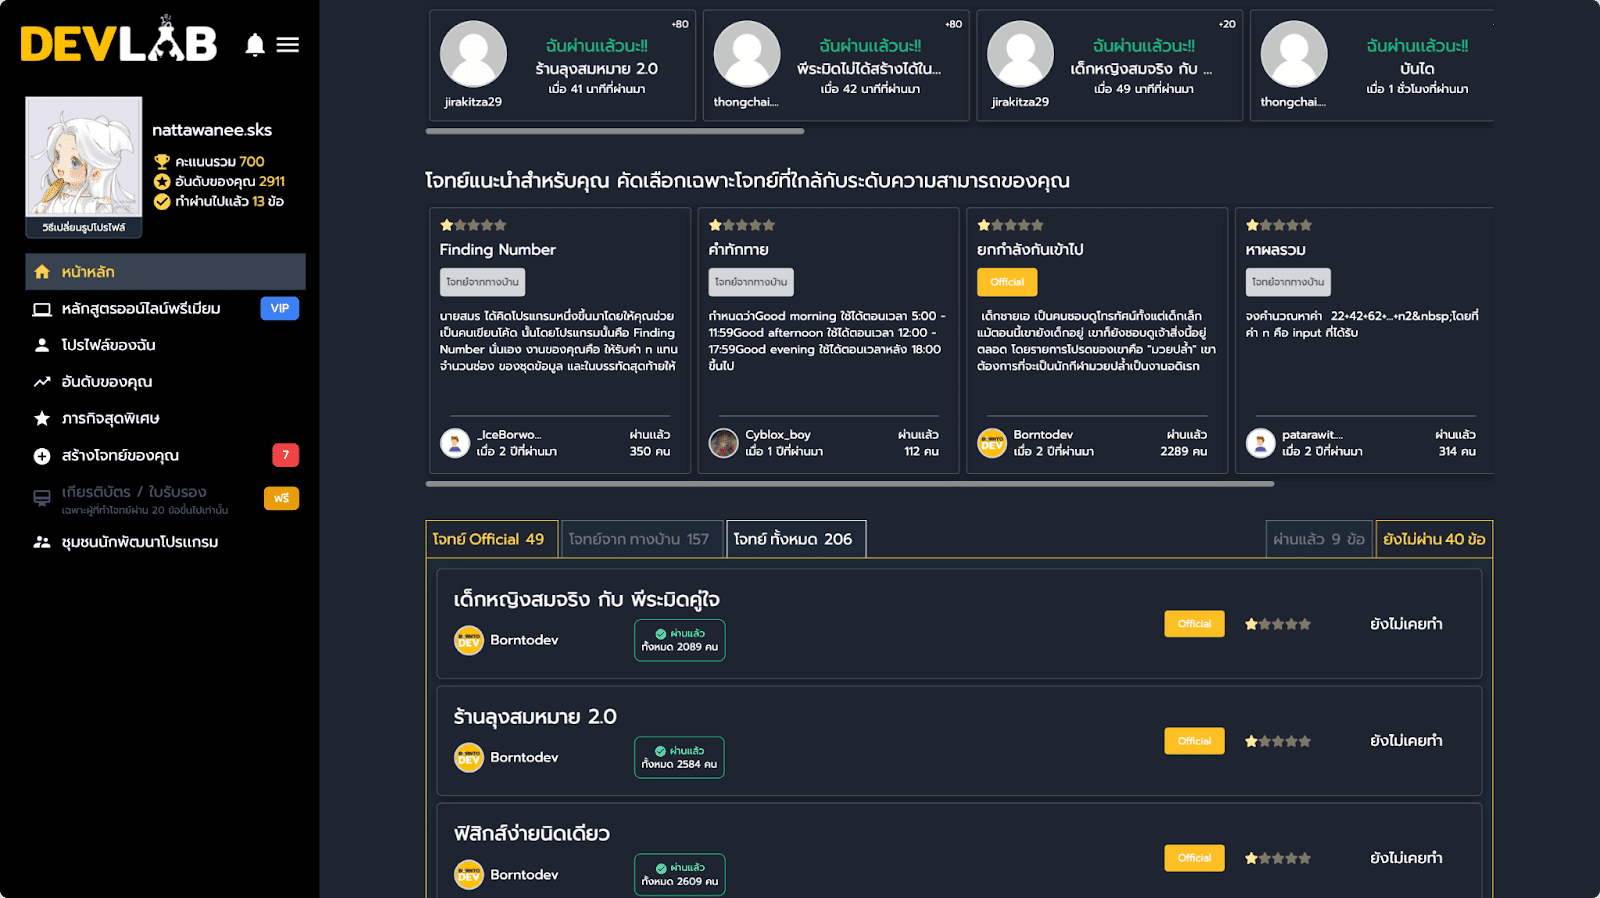Click the nattawanee.sks profile avatar image
The image size is (1600, 898).
tap(84, 156)
